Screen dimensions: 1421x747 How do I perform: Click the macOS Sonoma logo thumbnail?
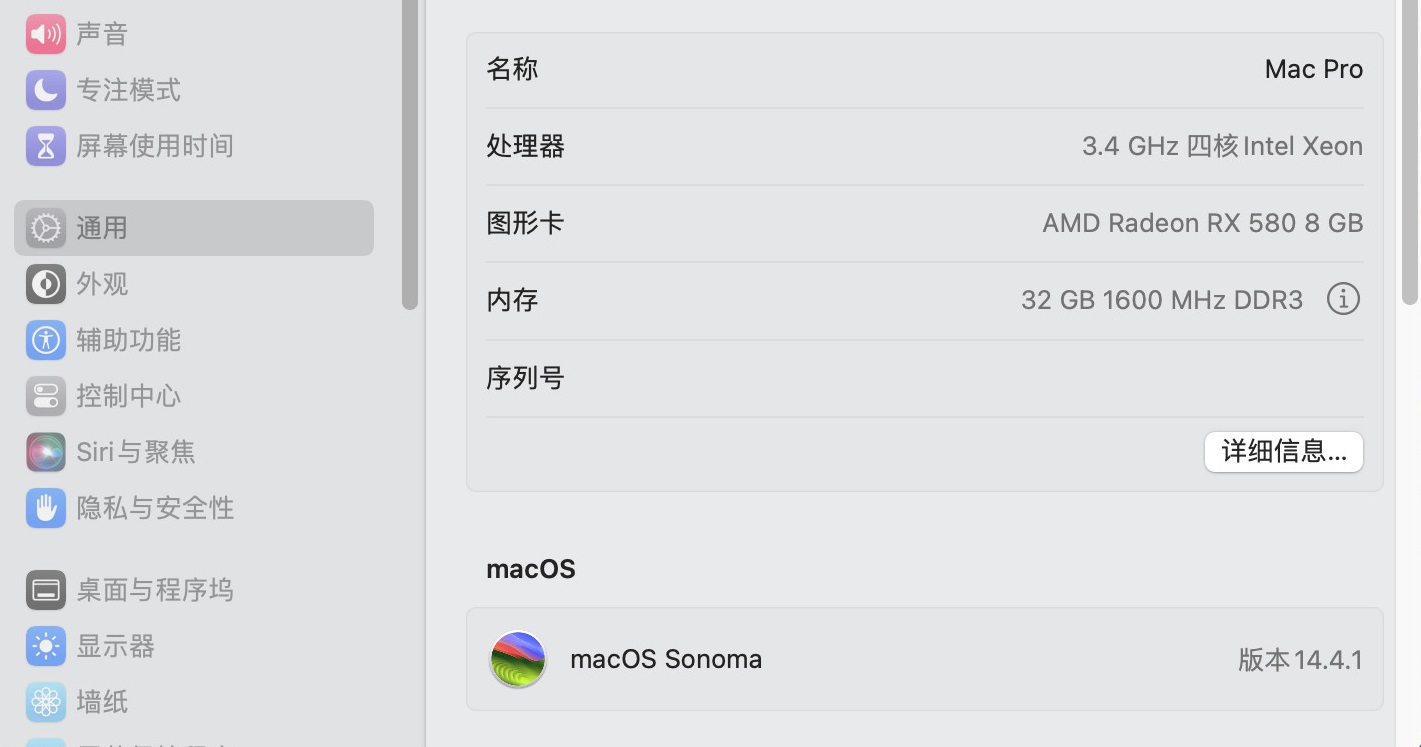pyautogui.click(x=518, y=659)
